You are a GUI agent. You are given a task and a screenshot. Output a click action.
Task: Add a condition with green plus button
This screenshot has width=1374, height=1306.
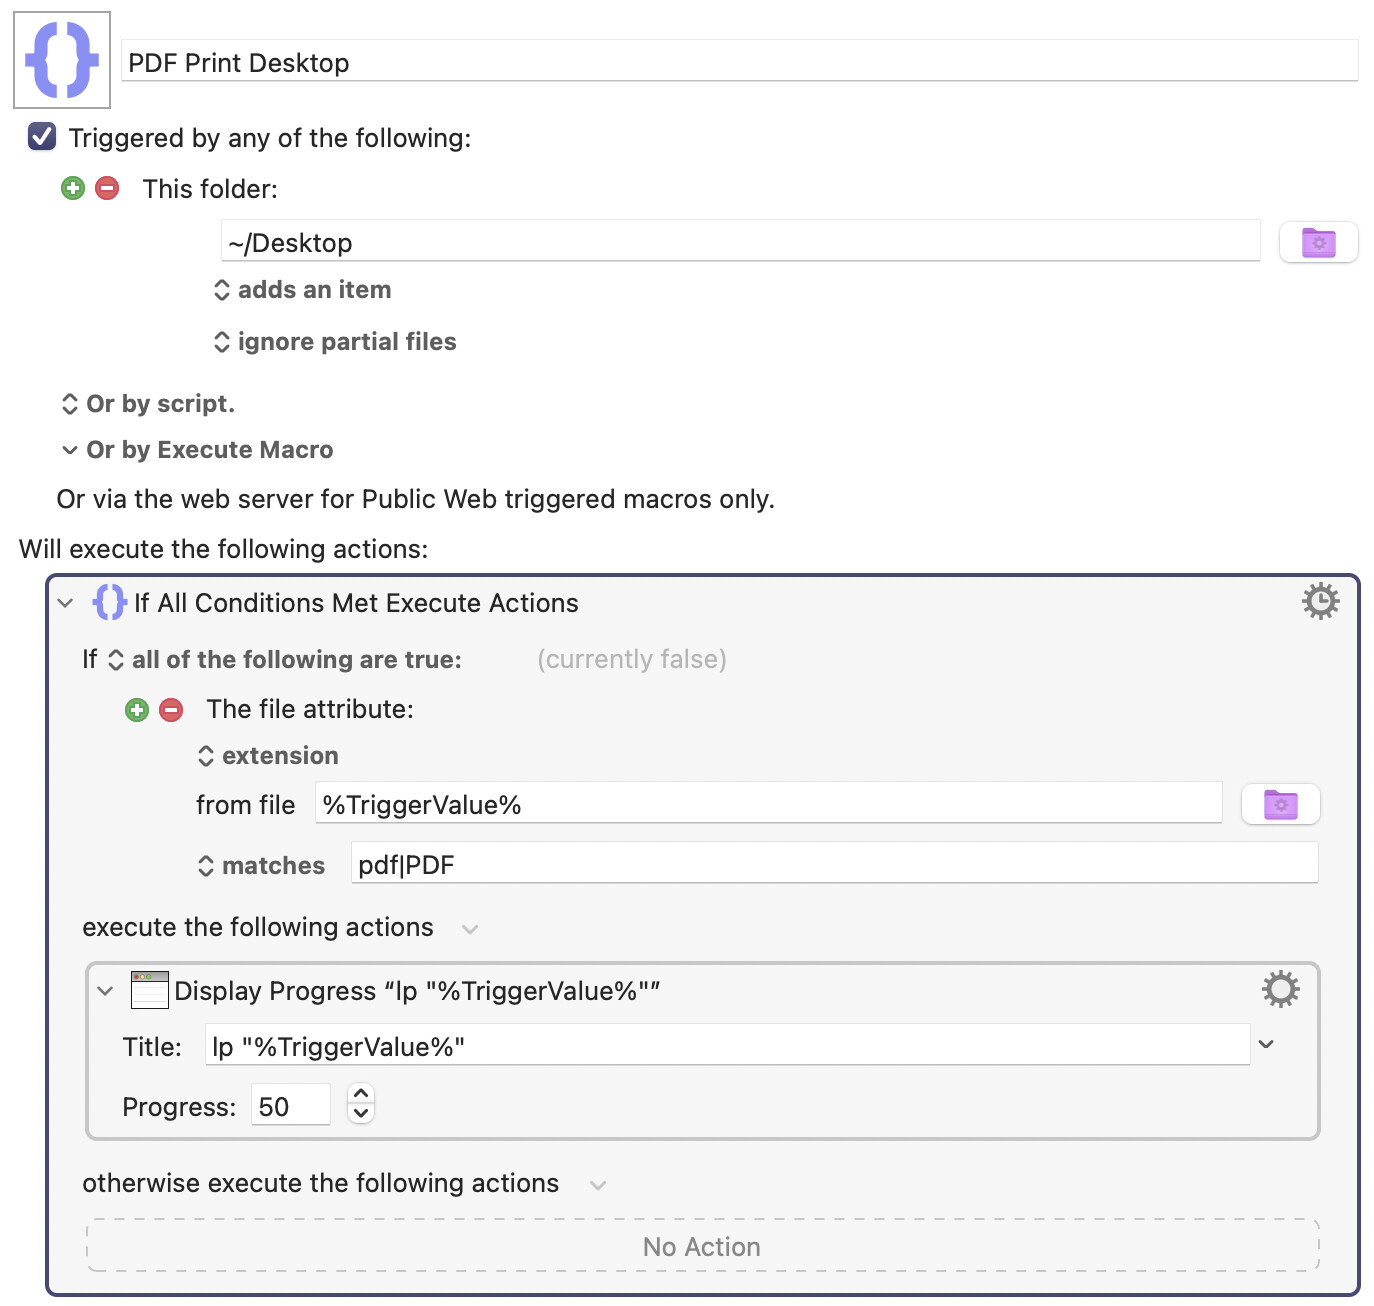137,710
